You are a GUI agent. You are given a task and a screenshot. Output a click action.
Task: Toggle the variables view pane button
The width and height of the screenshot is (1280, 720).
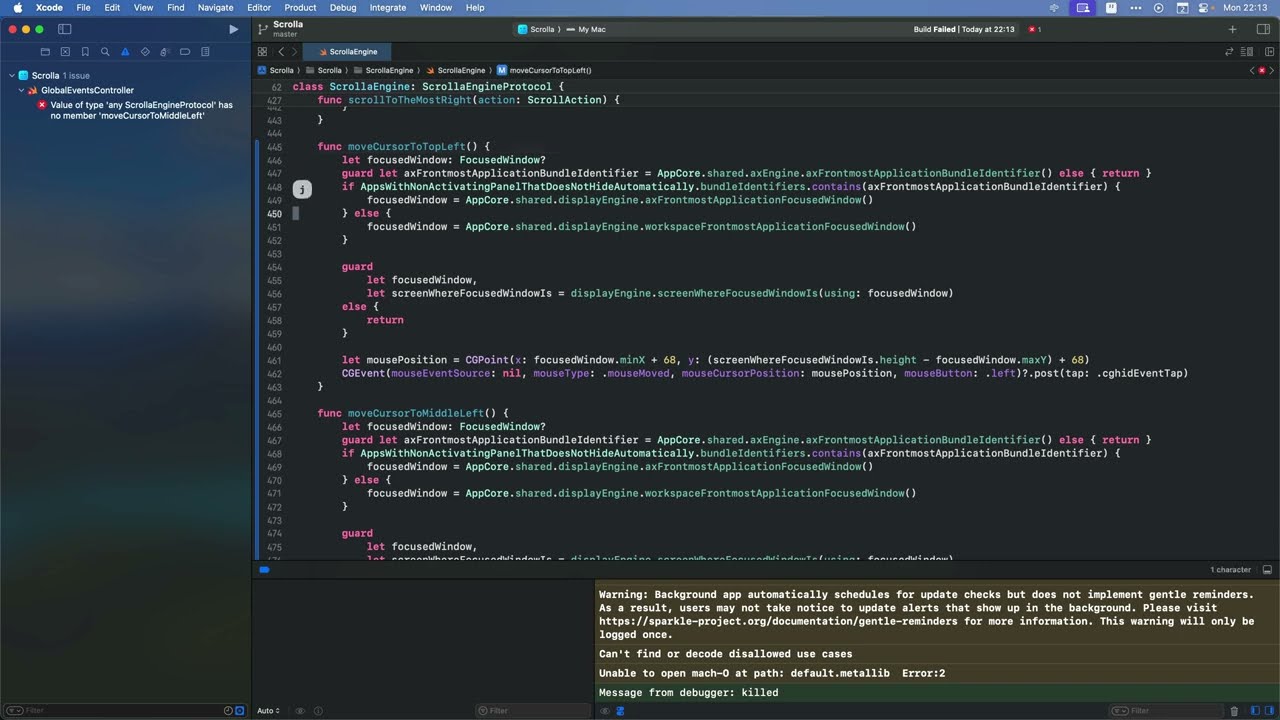pyautogui.click(x=1255, y=711)
